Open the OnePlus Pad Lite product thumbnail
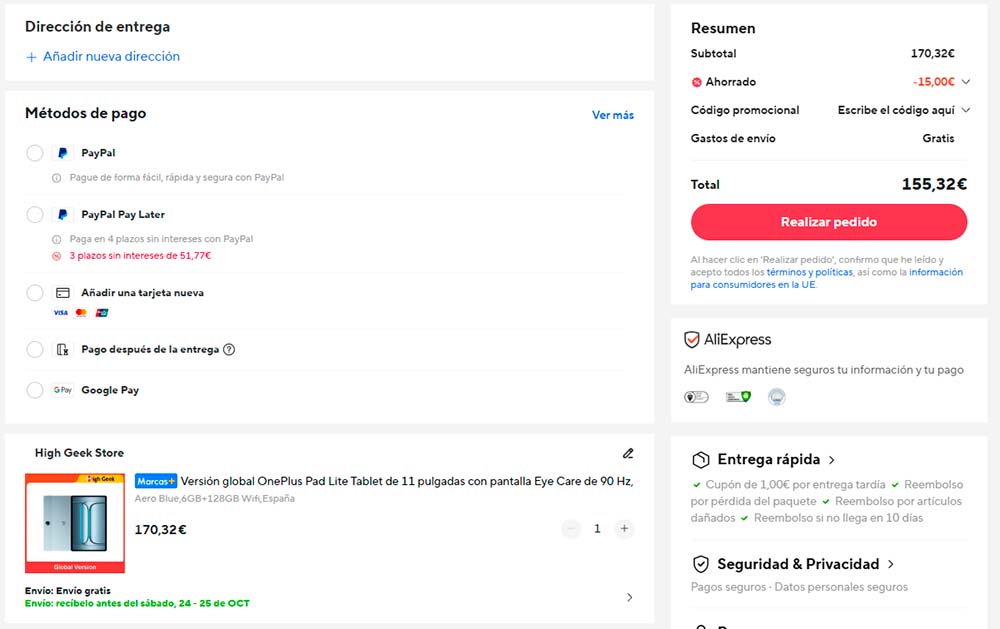The width and height of the screenshot is (1000, 629). [x=75, y=523]
